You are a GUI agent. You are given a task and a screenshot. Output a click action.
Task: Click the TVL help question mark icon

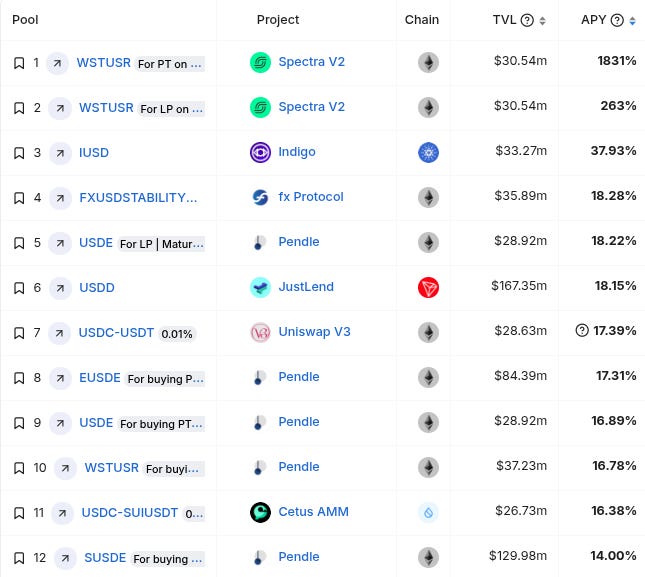click(x=527, y=20)
